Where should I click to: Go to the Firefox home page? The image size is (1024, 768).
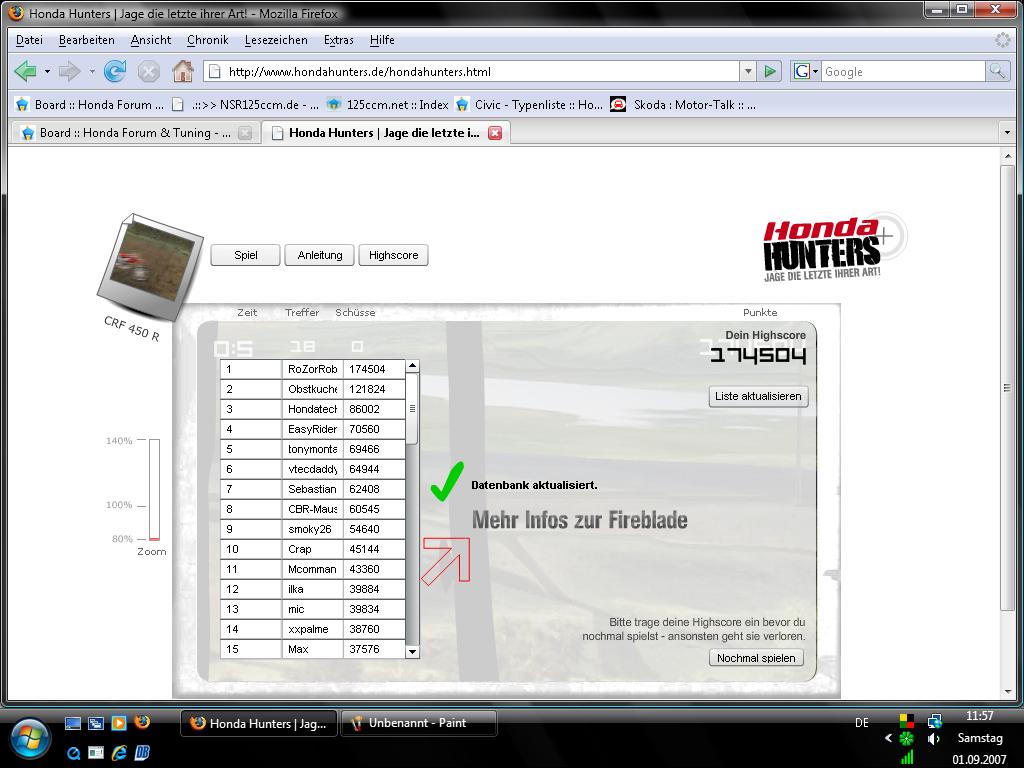point(183,71)
